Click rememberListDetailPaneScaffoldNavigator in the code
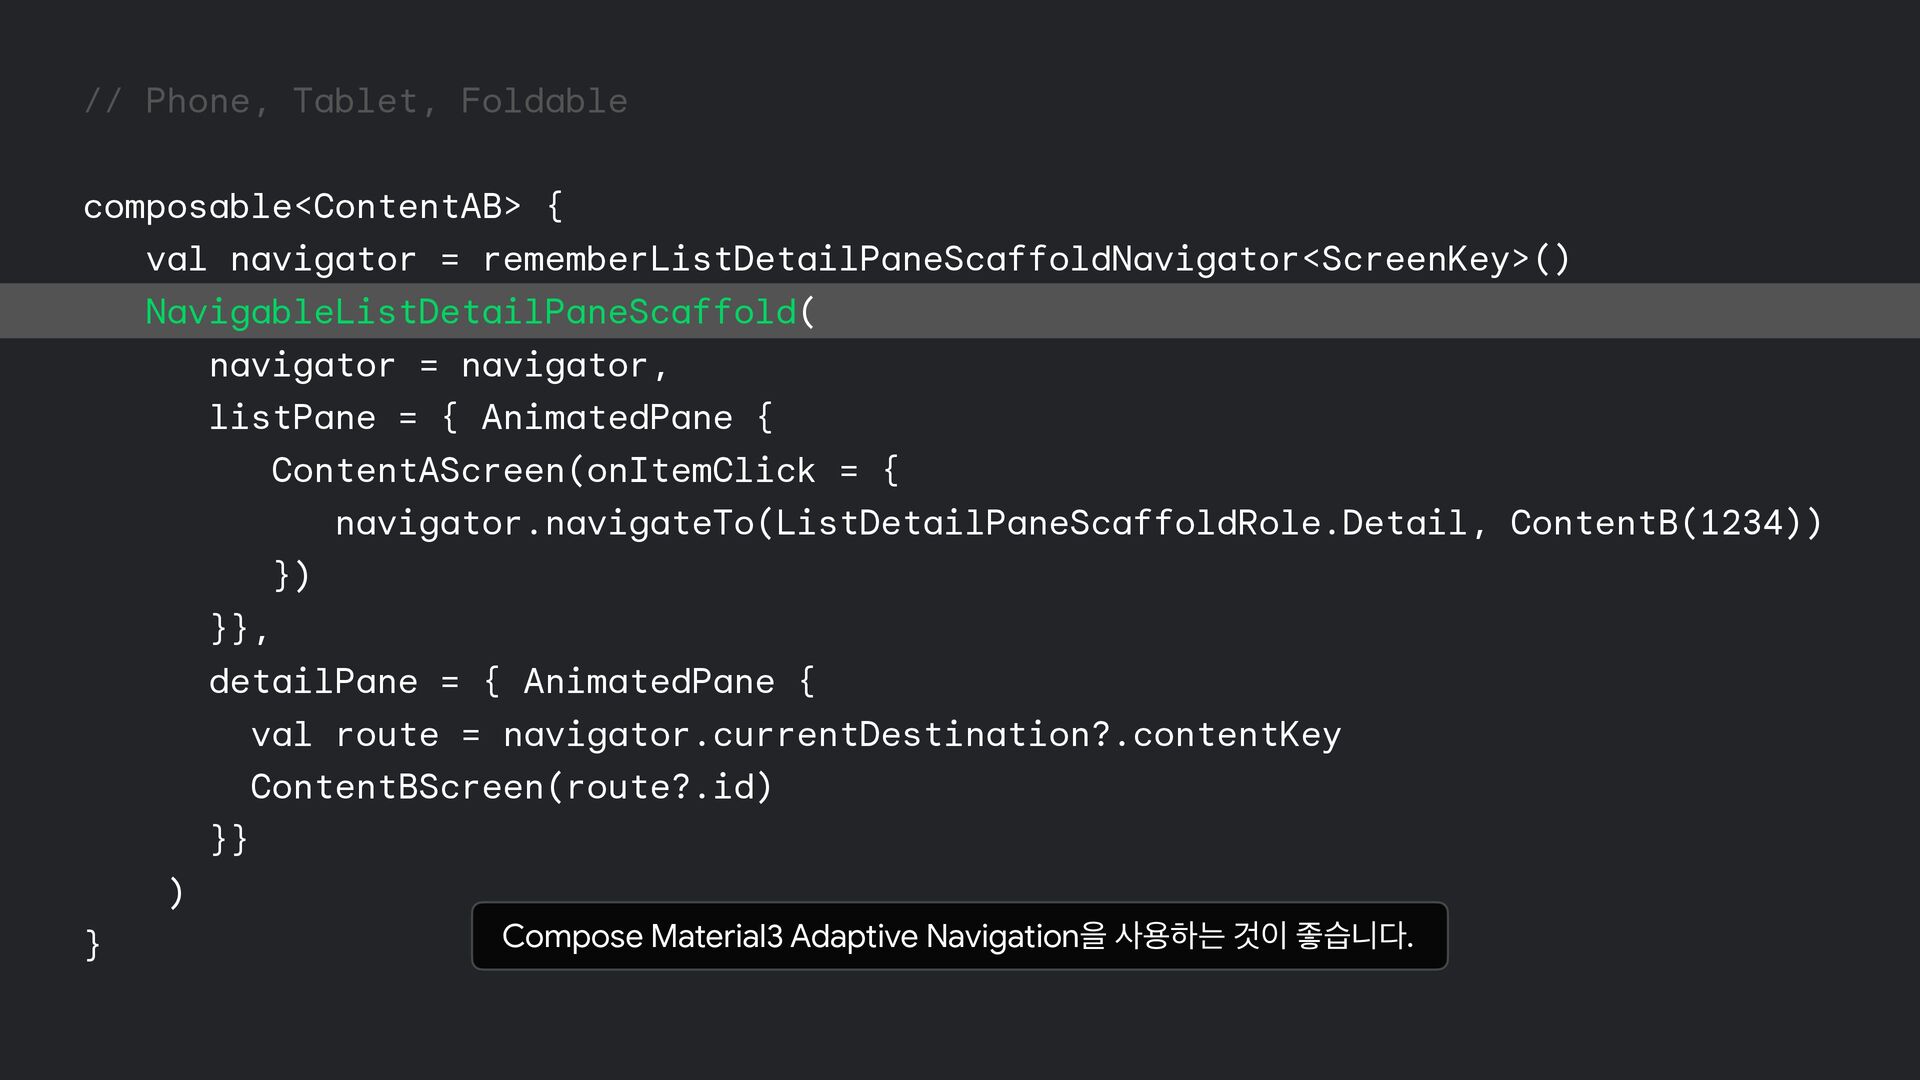 [891, 259]
